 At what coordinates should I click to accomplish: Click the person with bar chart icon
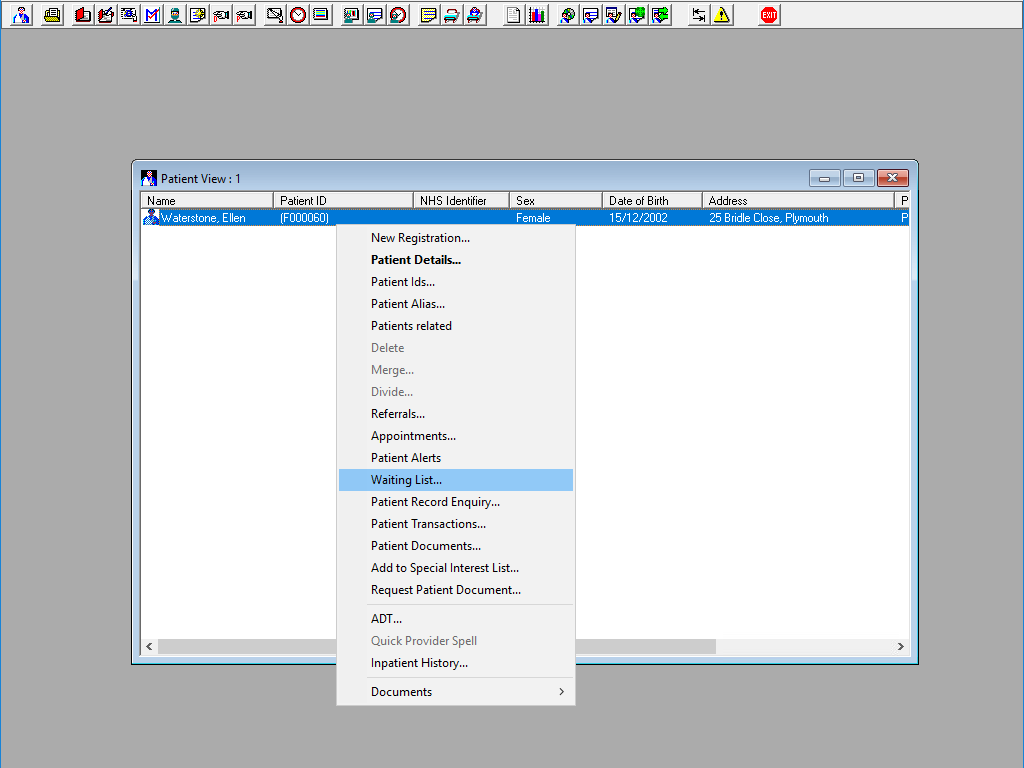[351, 15]
